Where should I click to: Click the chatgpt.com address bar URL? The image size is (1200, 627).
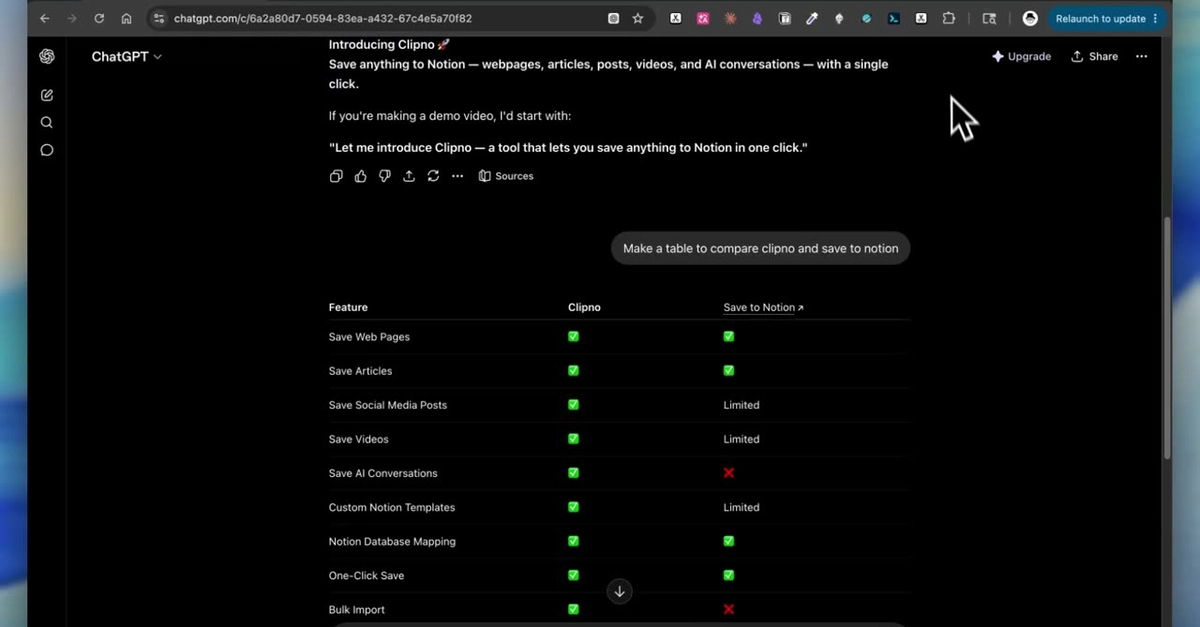click(323, 18)
